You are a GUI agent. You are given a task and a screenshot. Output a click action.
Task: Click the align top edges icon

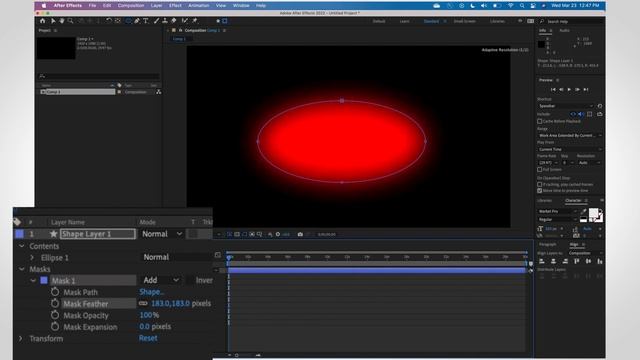tap(577, 261)
